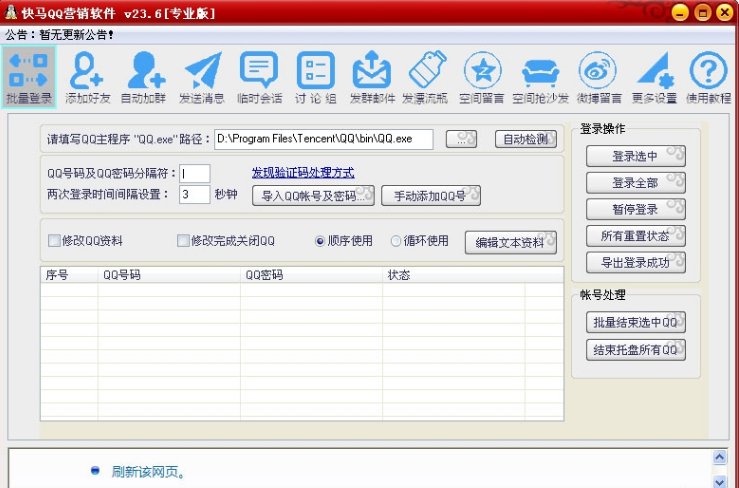Click the login interval seconds field
The image size is (739, 488).
coord(195,194)
